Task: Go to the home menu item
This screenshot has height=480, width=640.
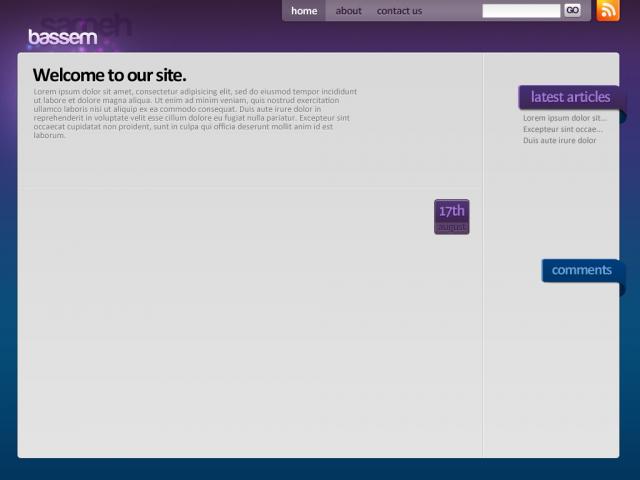Action: [x=304, y=11]
